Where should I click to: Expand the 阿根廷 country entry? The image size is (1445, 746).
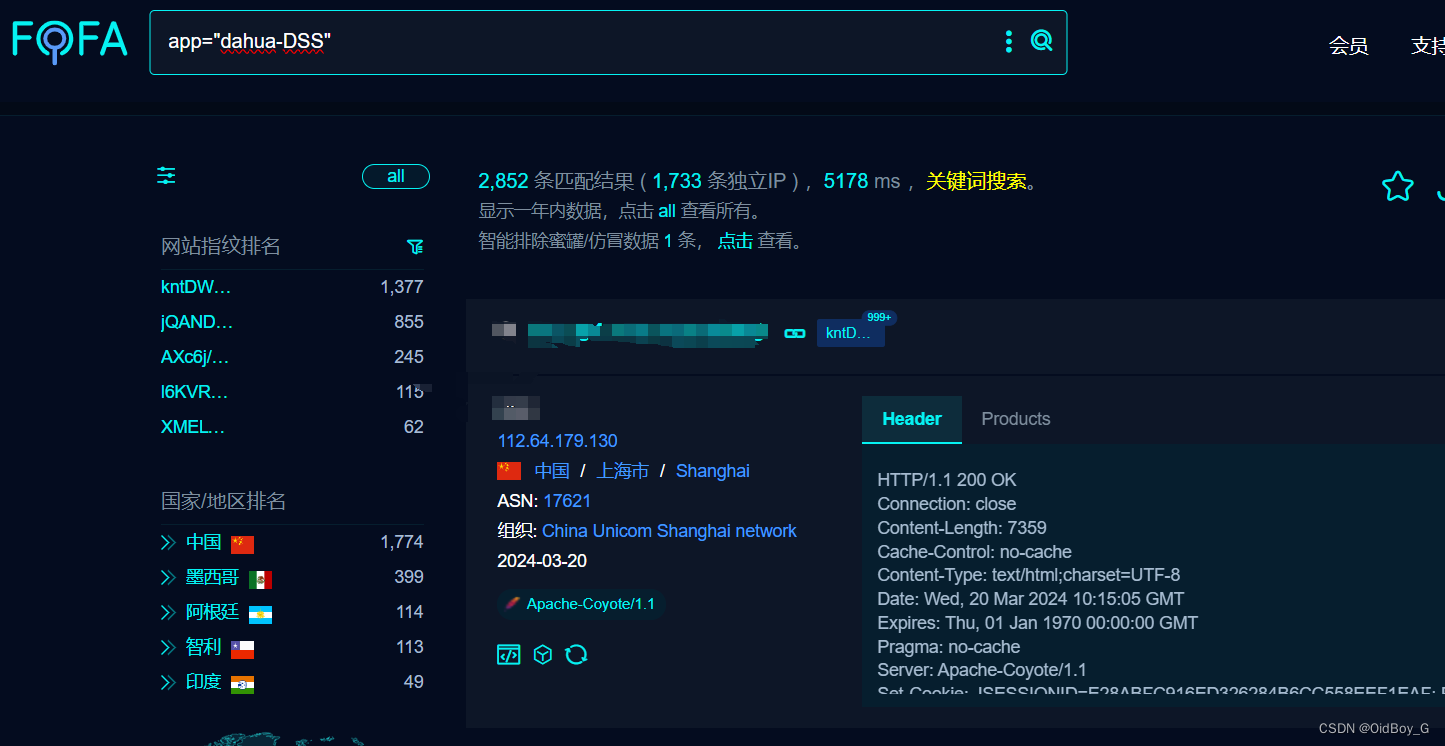pos(168,612)
